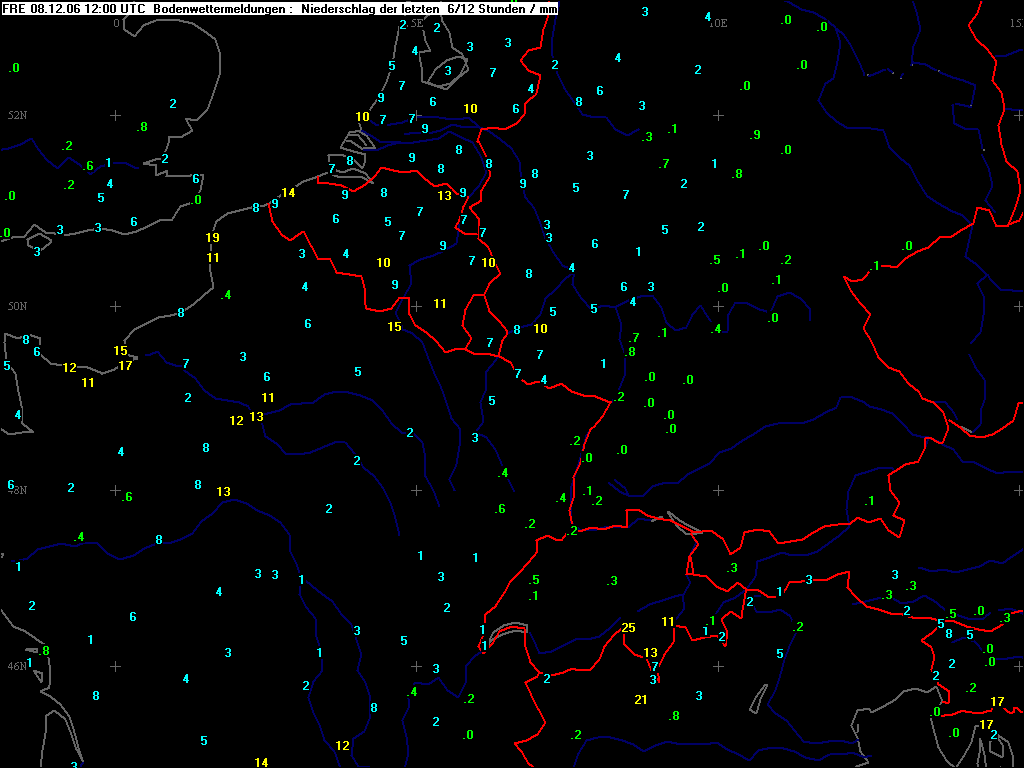
Task: Select the yellow 19 station value
Action: 212,238
